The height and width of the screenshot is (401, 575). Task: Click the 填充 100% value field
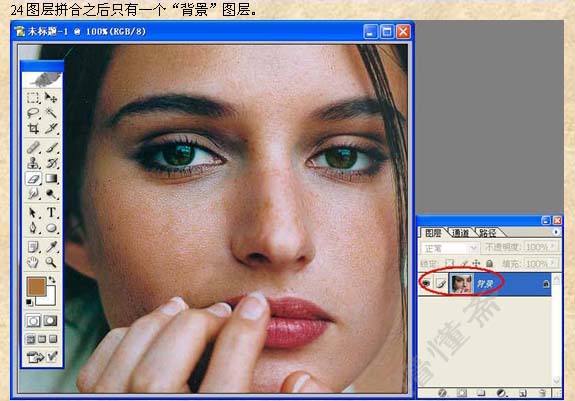click(538, 264)
